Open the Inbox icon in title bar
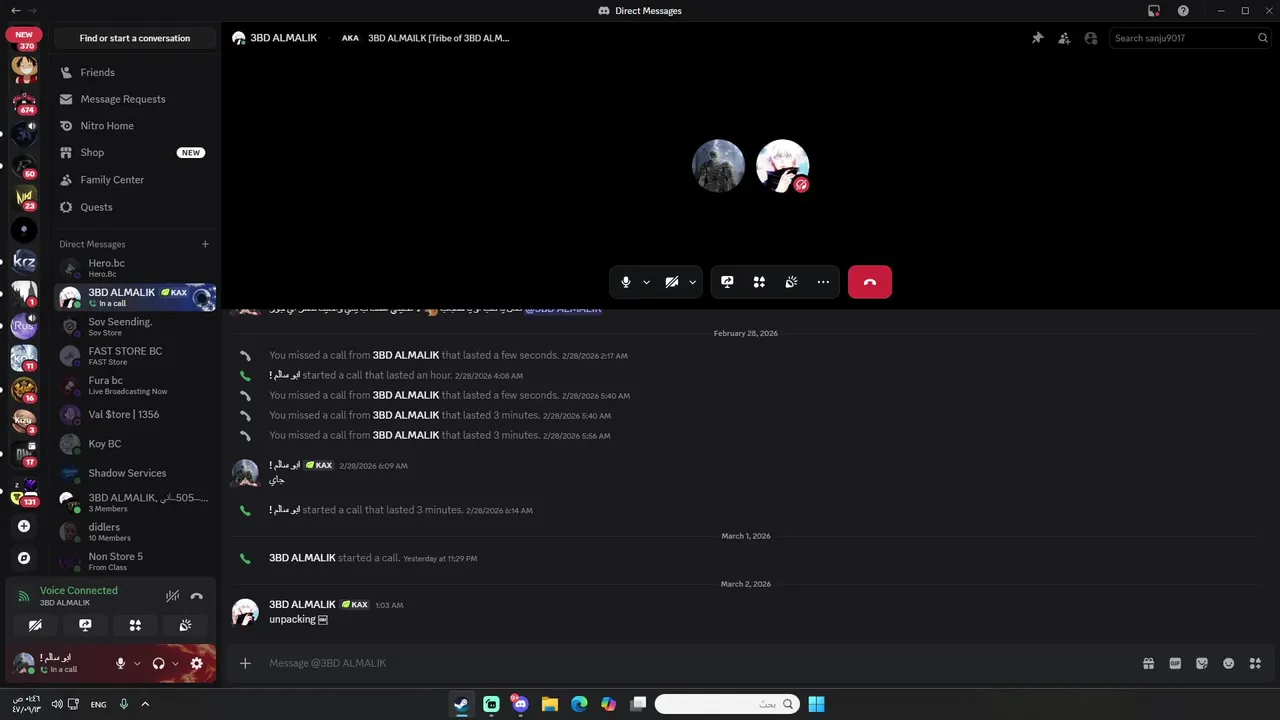1280x720 pixels. tap(1154, 11)
